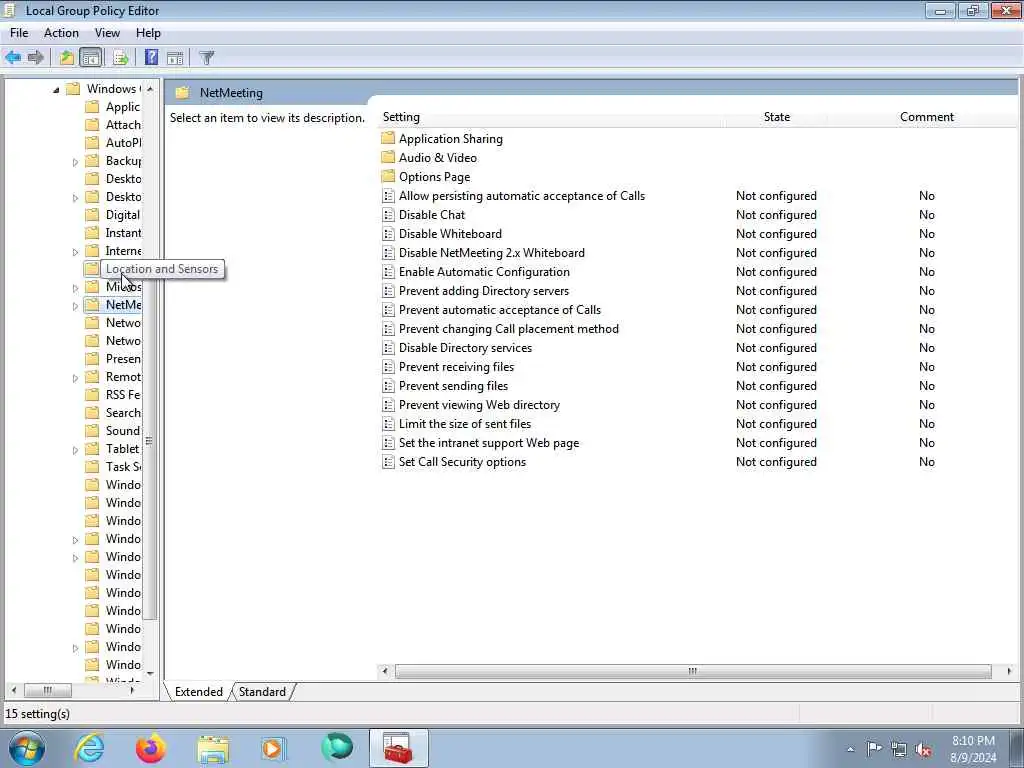Sort by the Comment column header
The width and height of the screenshot is (1024, 768).
pos(927,117)
